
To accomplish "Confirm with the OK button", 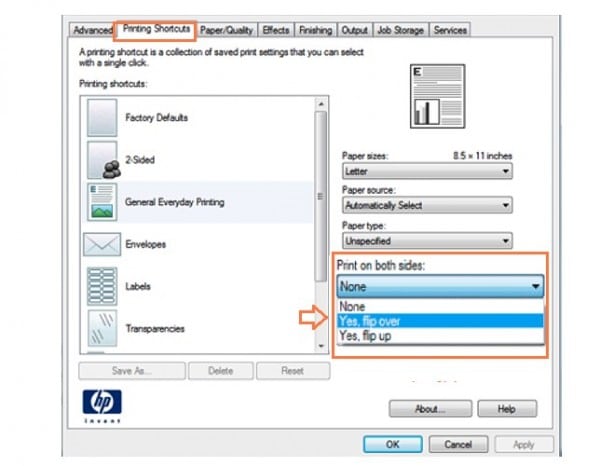I will (x=393, y=444).
